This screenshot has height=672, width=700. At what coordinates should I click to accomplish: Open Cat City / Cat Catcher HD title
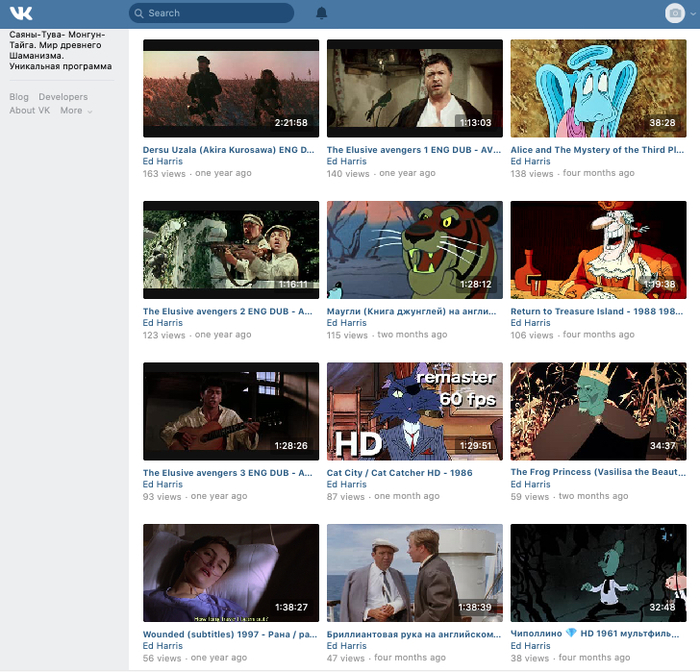pyautogui.click(x=400, y=473)
